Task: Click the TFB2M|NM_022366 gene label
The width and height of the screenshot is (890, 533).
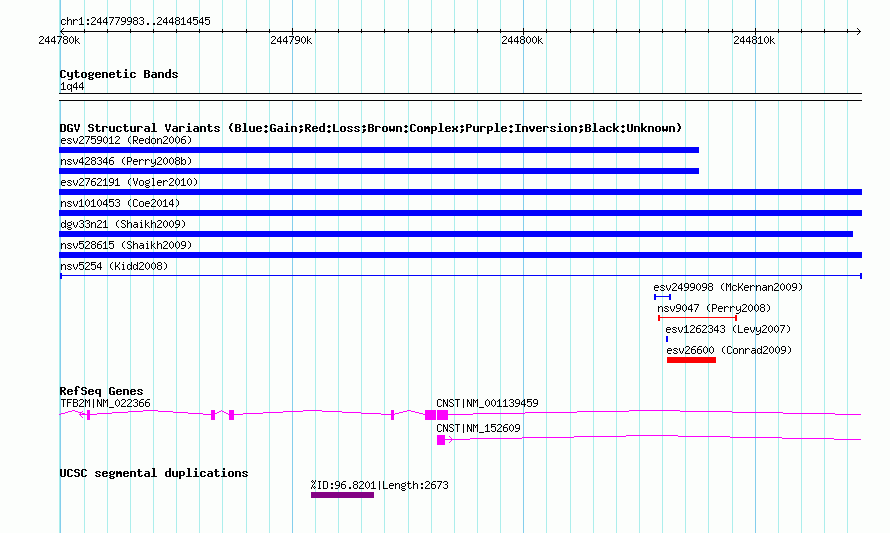Action: click(106, 403)
